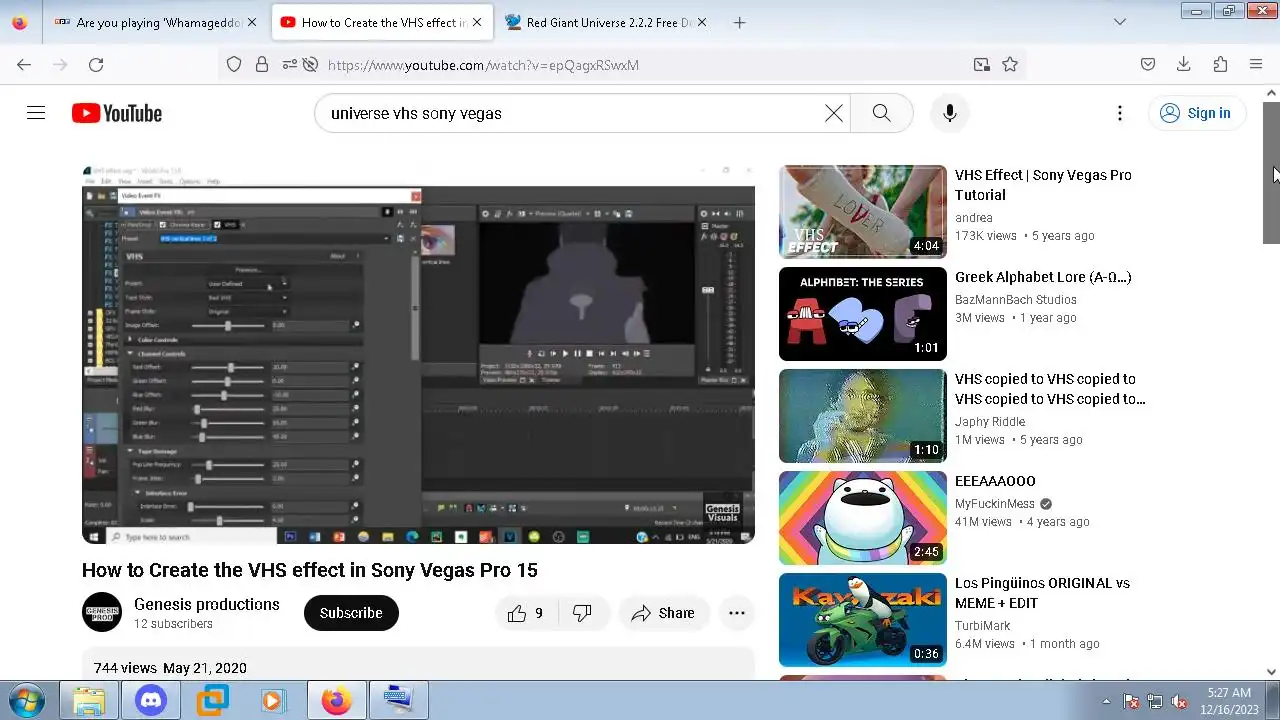Toggle picture-in-picture from the address bar

pyautogui.click(x=981, y=64)
